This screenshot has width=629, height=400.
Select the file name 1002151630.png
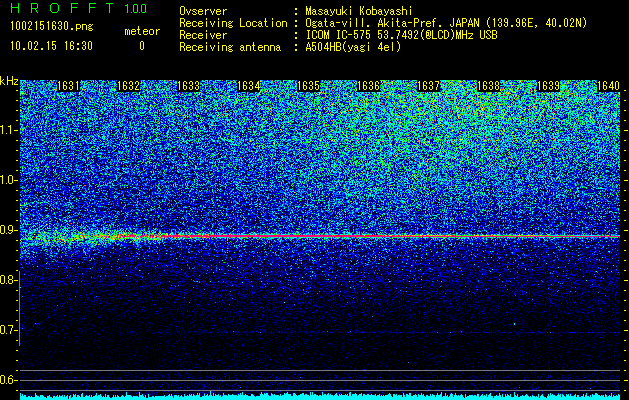[x=52, y=27]
